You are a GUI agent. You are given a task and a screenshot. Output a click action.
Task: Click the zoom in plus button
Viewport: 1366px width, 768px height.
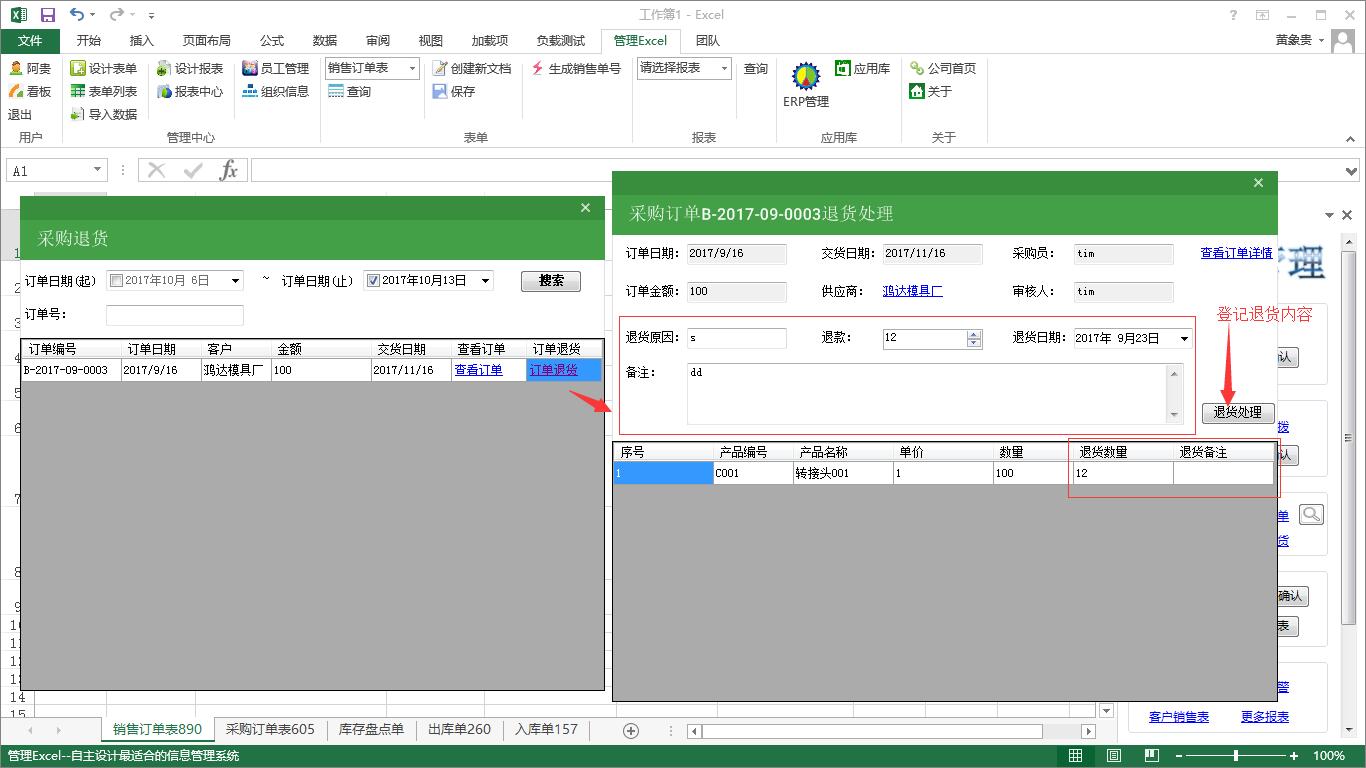(1294, 756)
